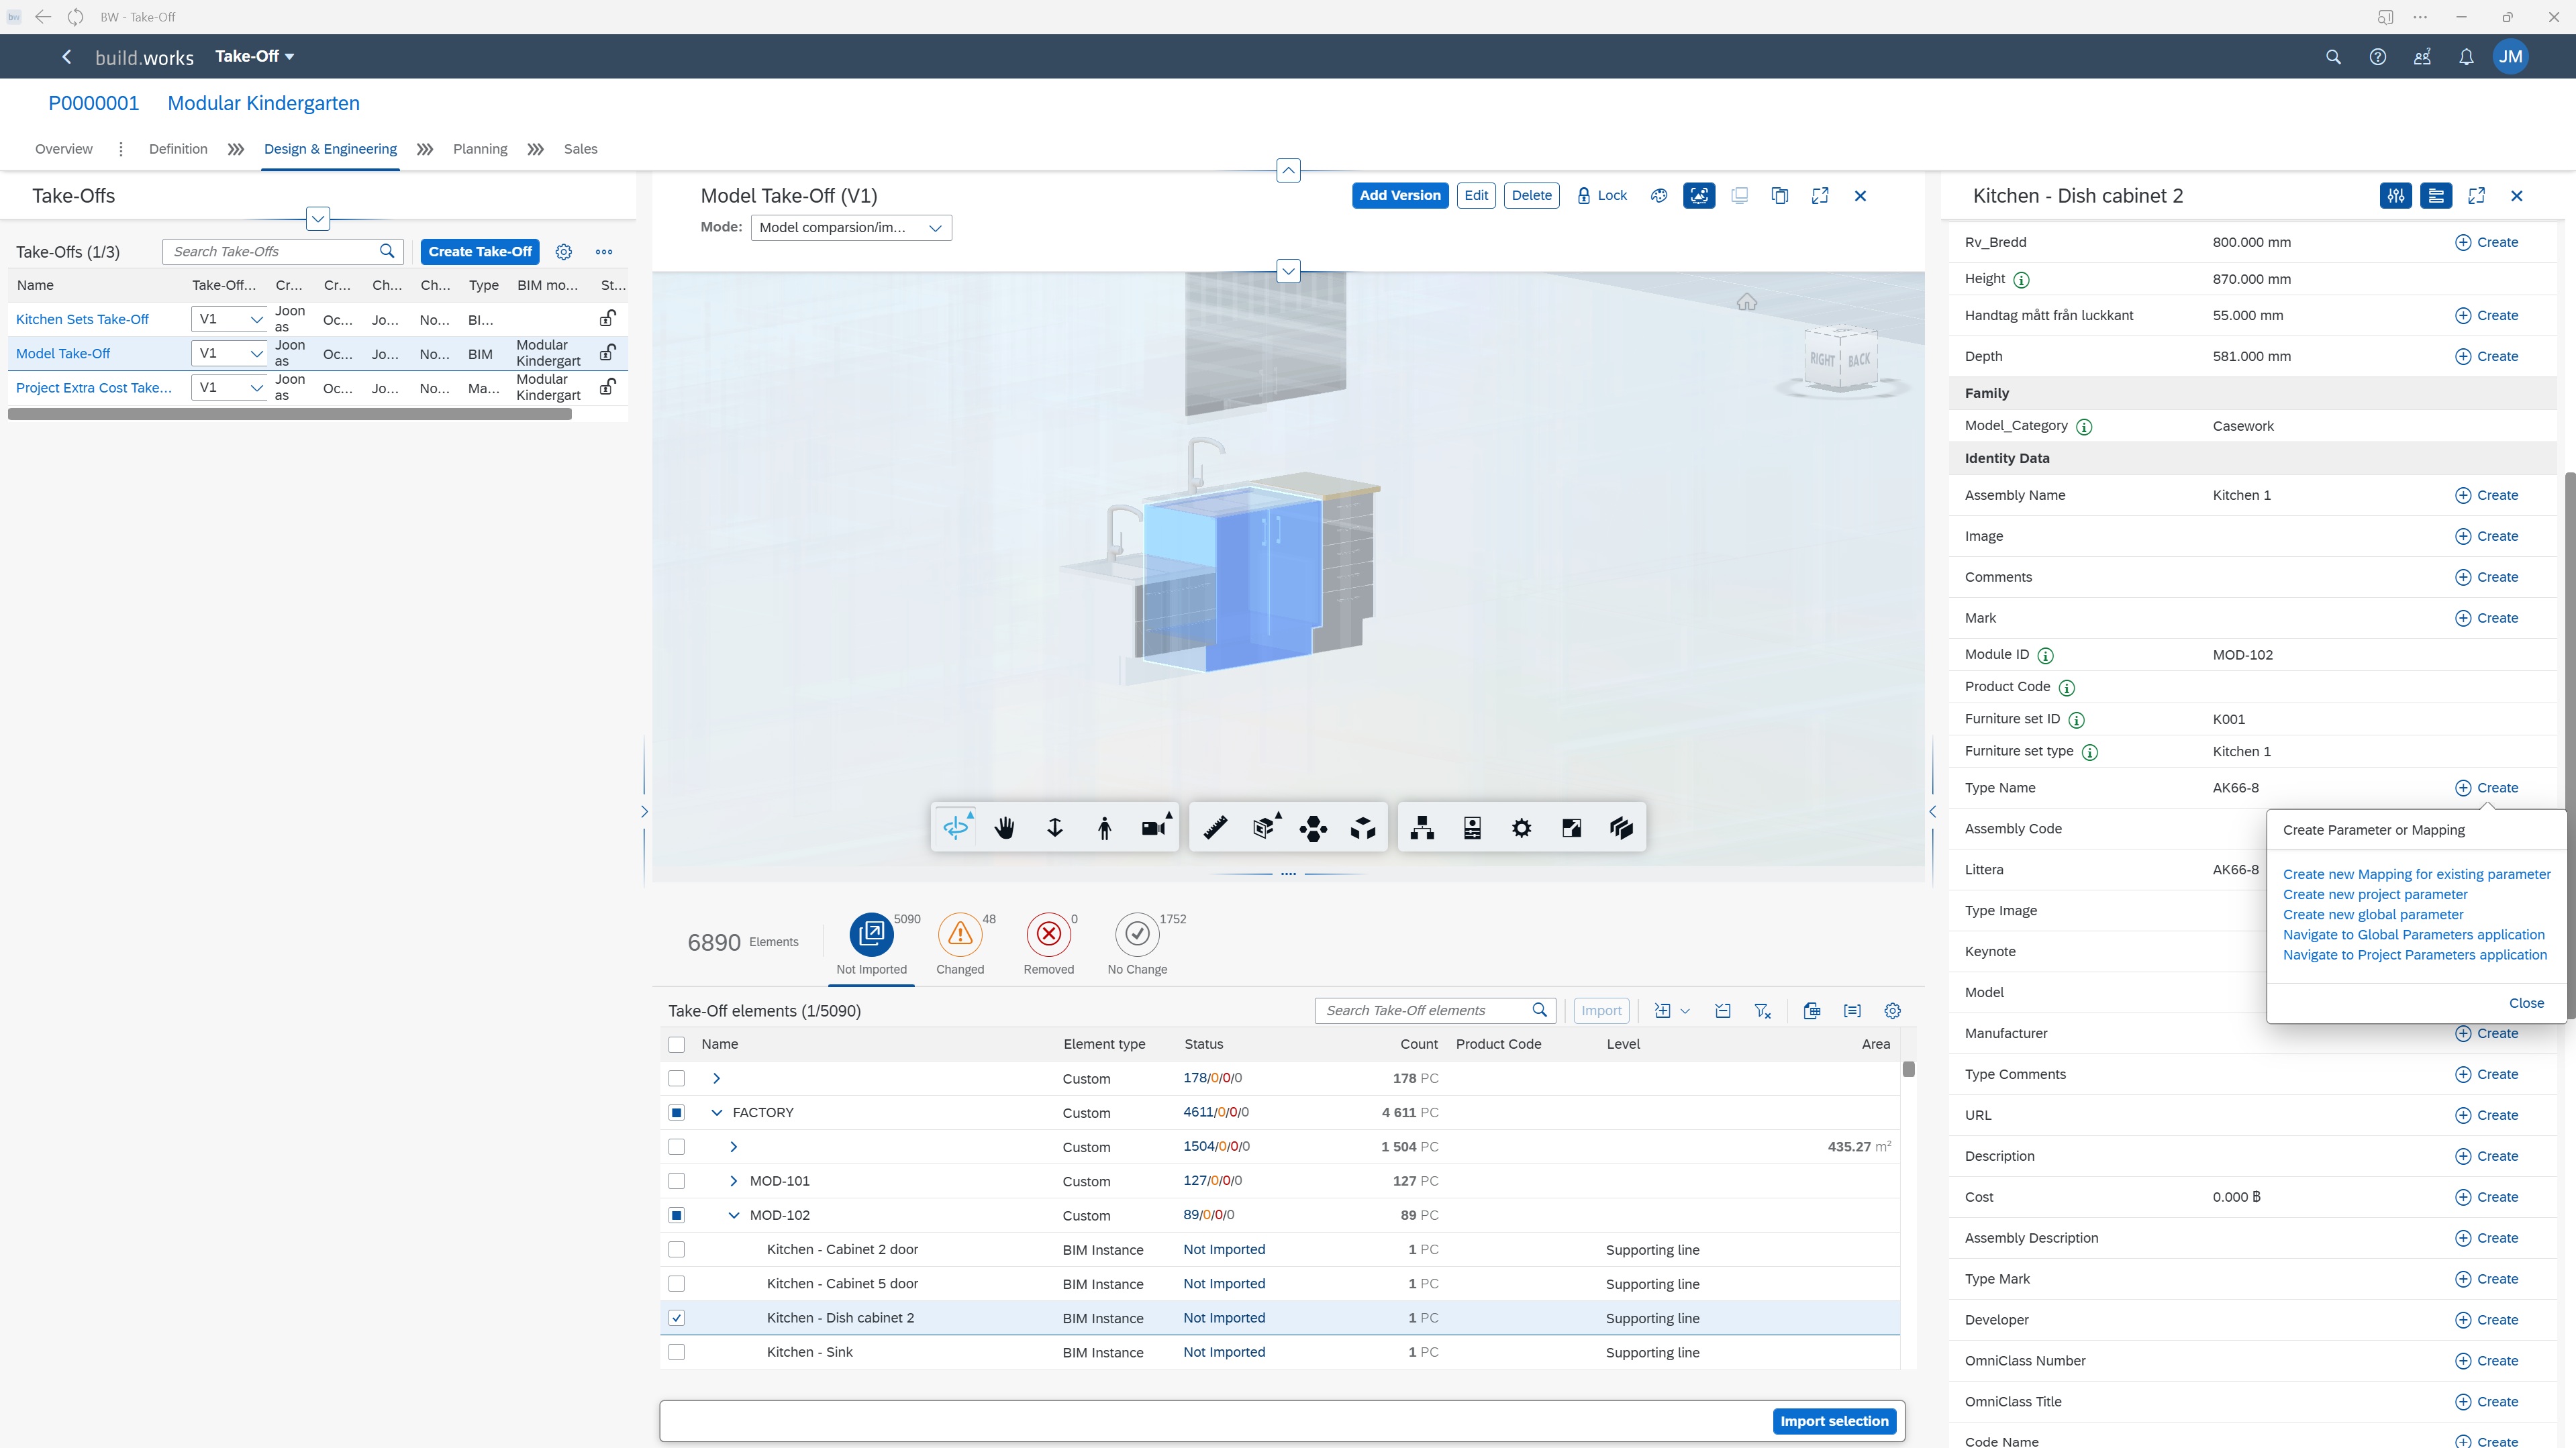Screen dimensions: 2576x1448
Task: Open the model browser structure icon
Action: [x=1422, y=828]
